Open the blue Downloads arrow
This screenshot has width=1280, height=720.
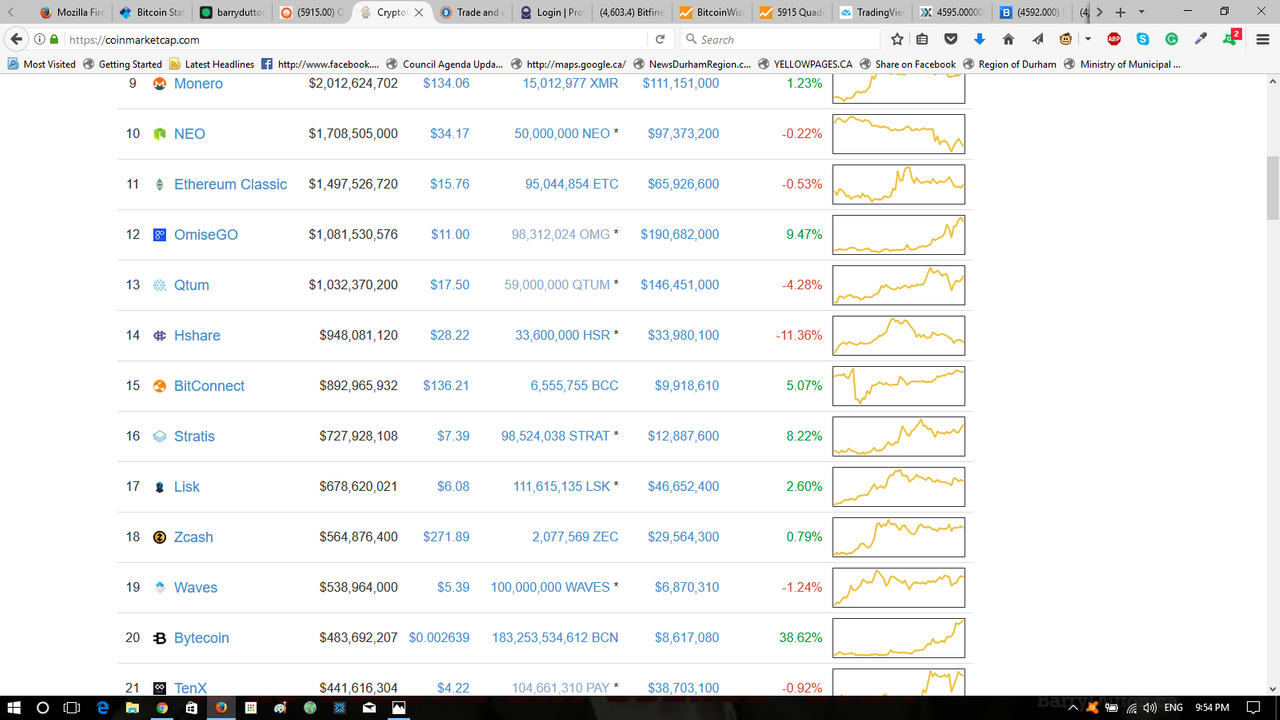[978, 39]
